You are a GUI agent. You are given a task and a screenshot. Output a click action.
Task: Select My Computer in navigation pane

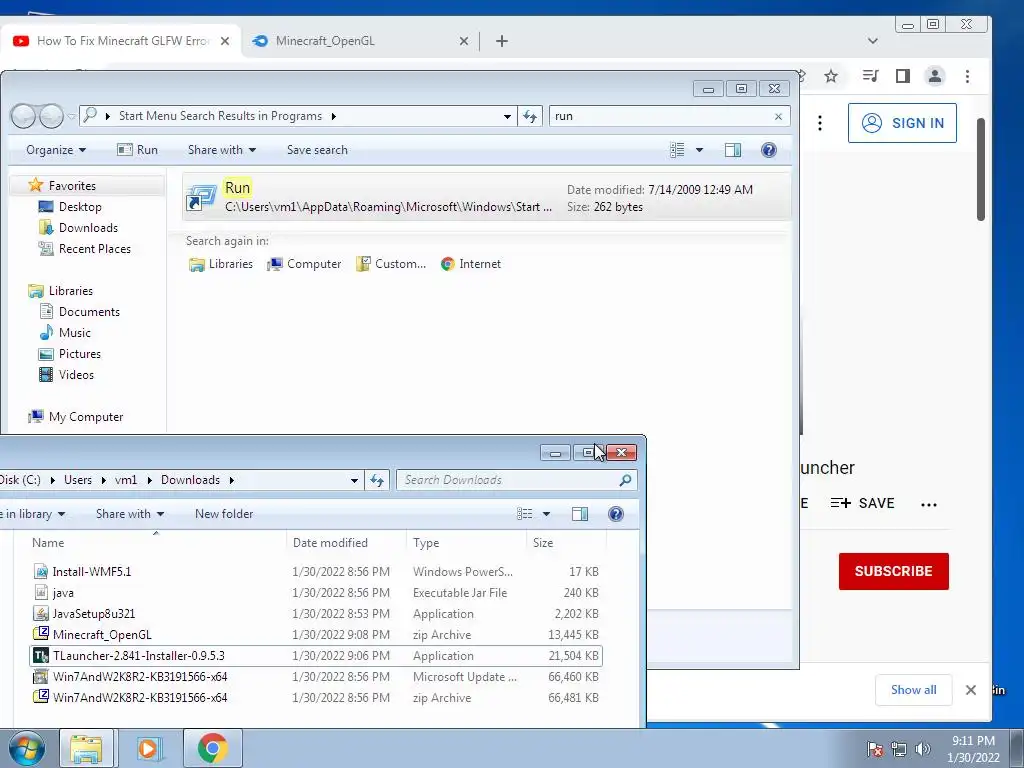tap(86, 417)
